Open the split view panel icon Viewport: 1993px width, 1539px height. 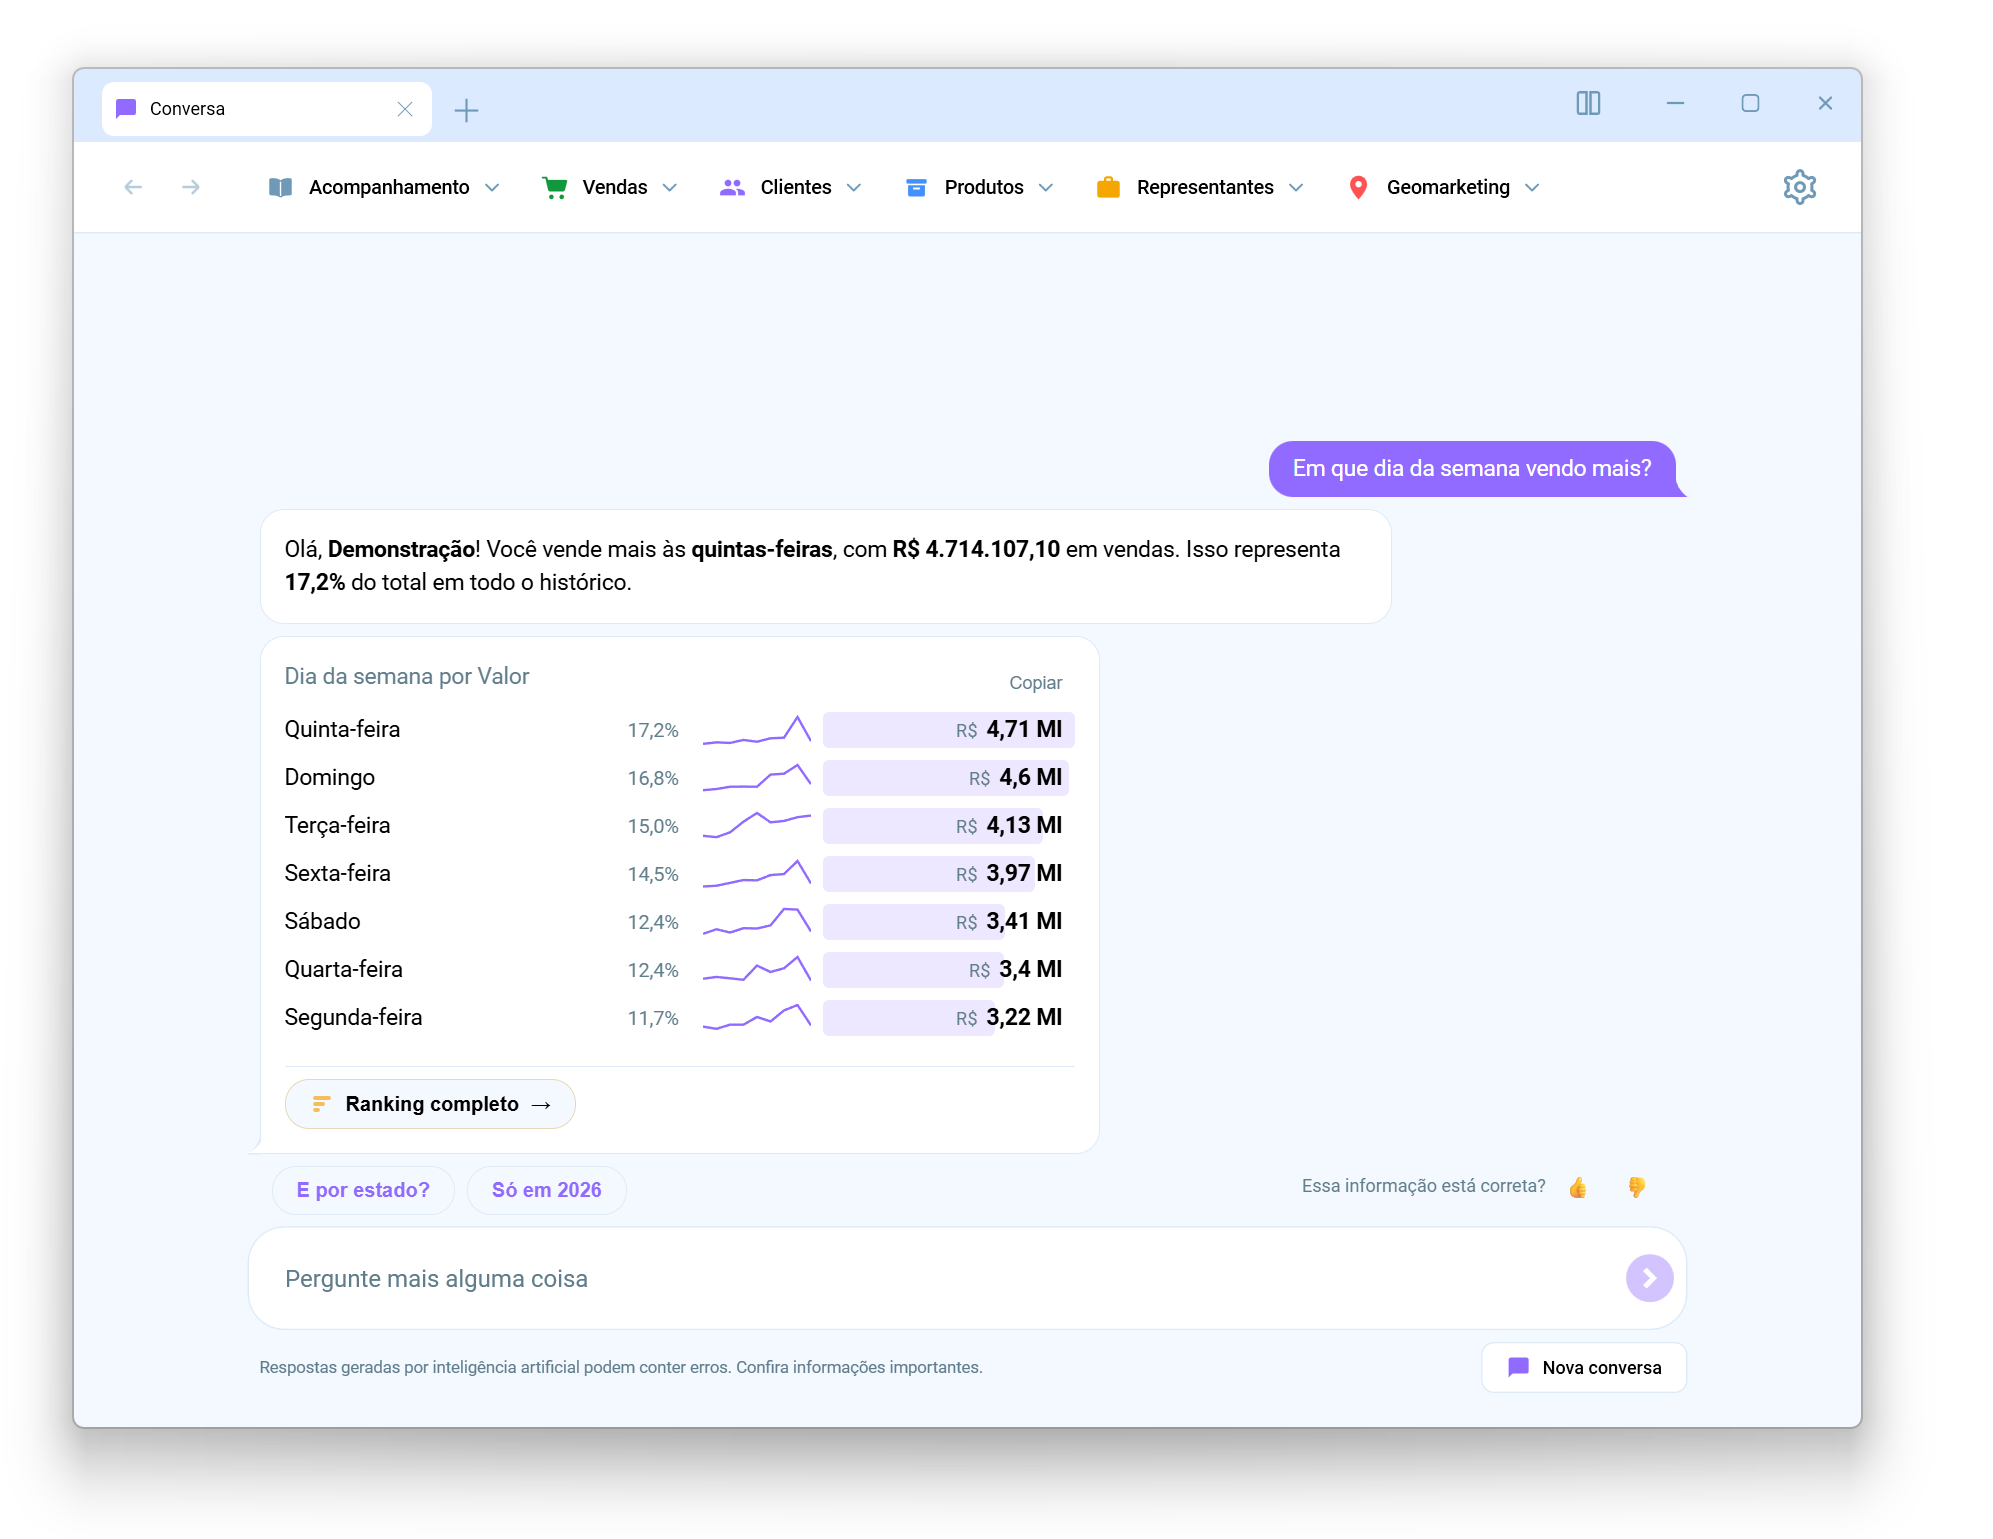[1588, 103]
